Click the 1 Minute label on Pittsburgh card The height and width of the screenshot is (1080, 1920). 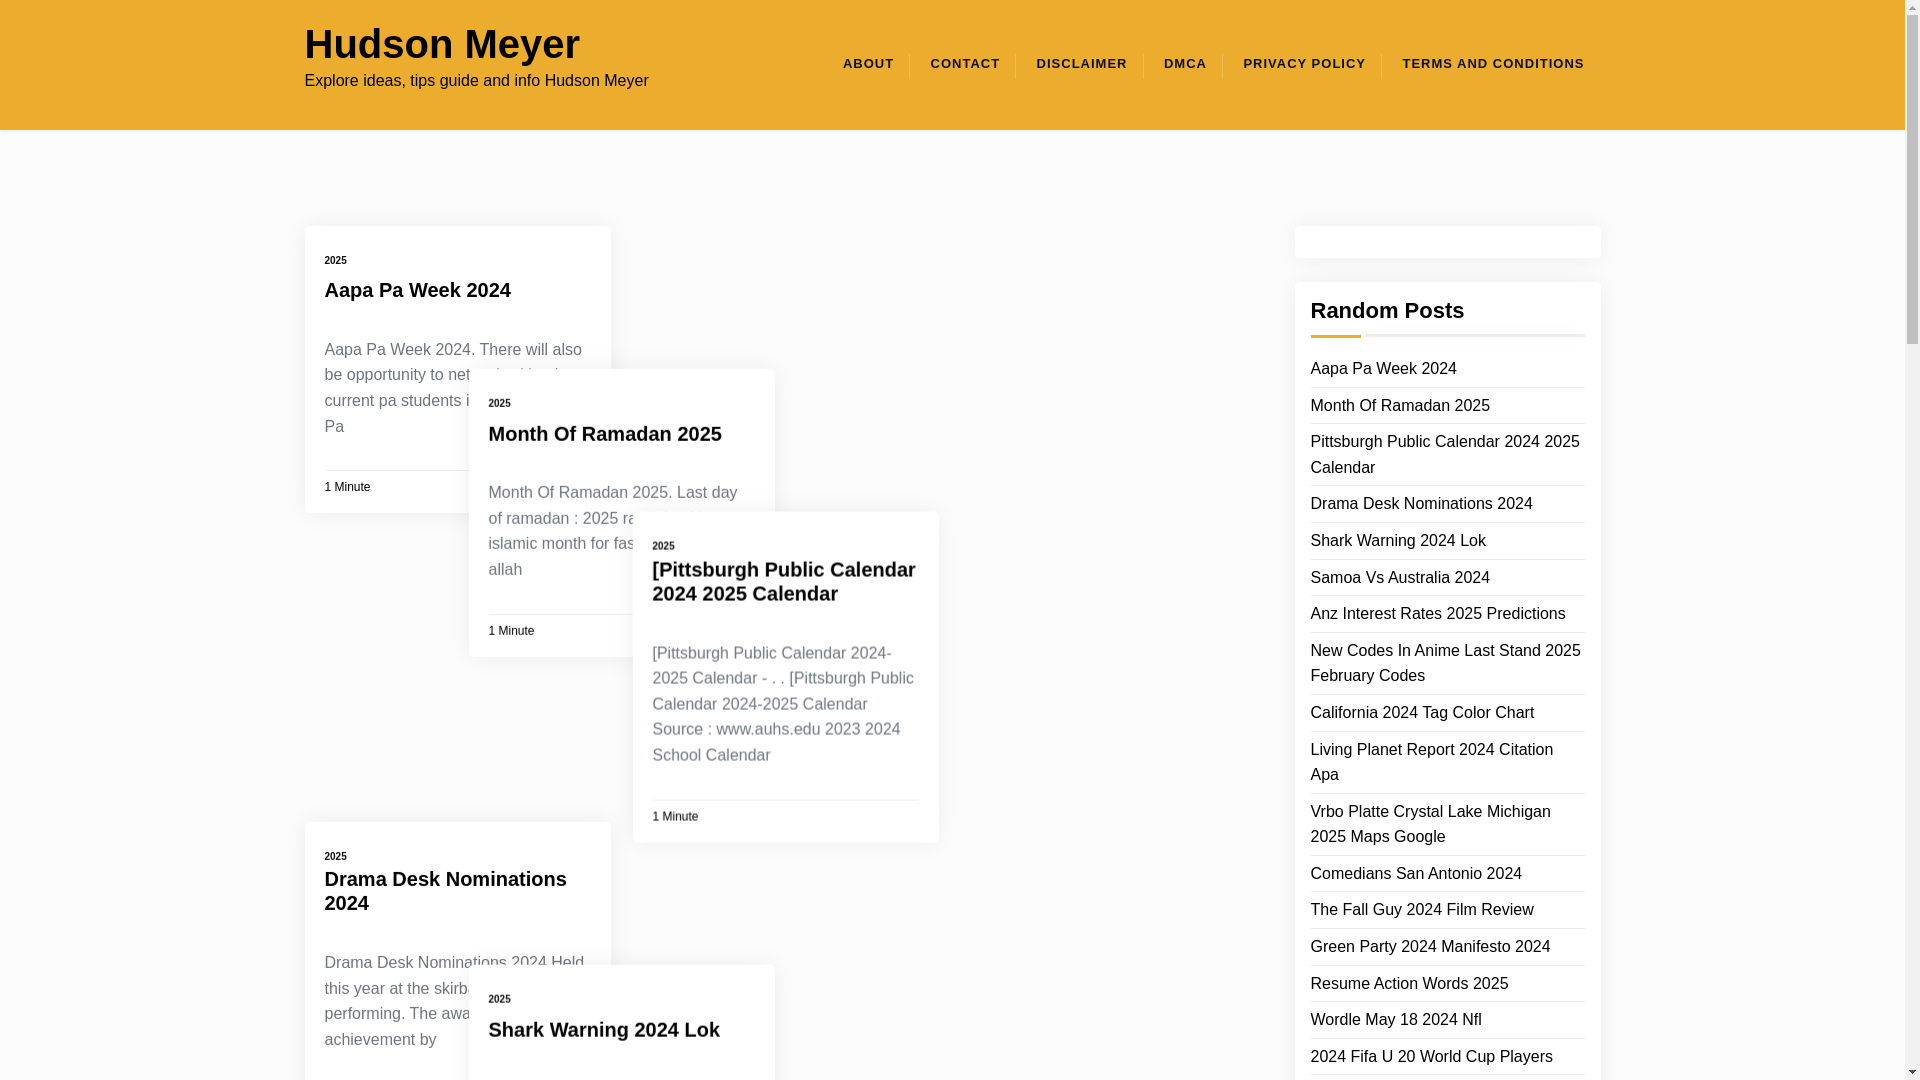(675, 817)
